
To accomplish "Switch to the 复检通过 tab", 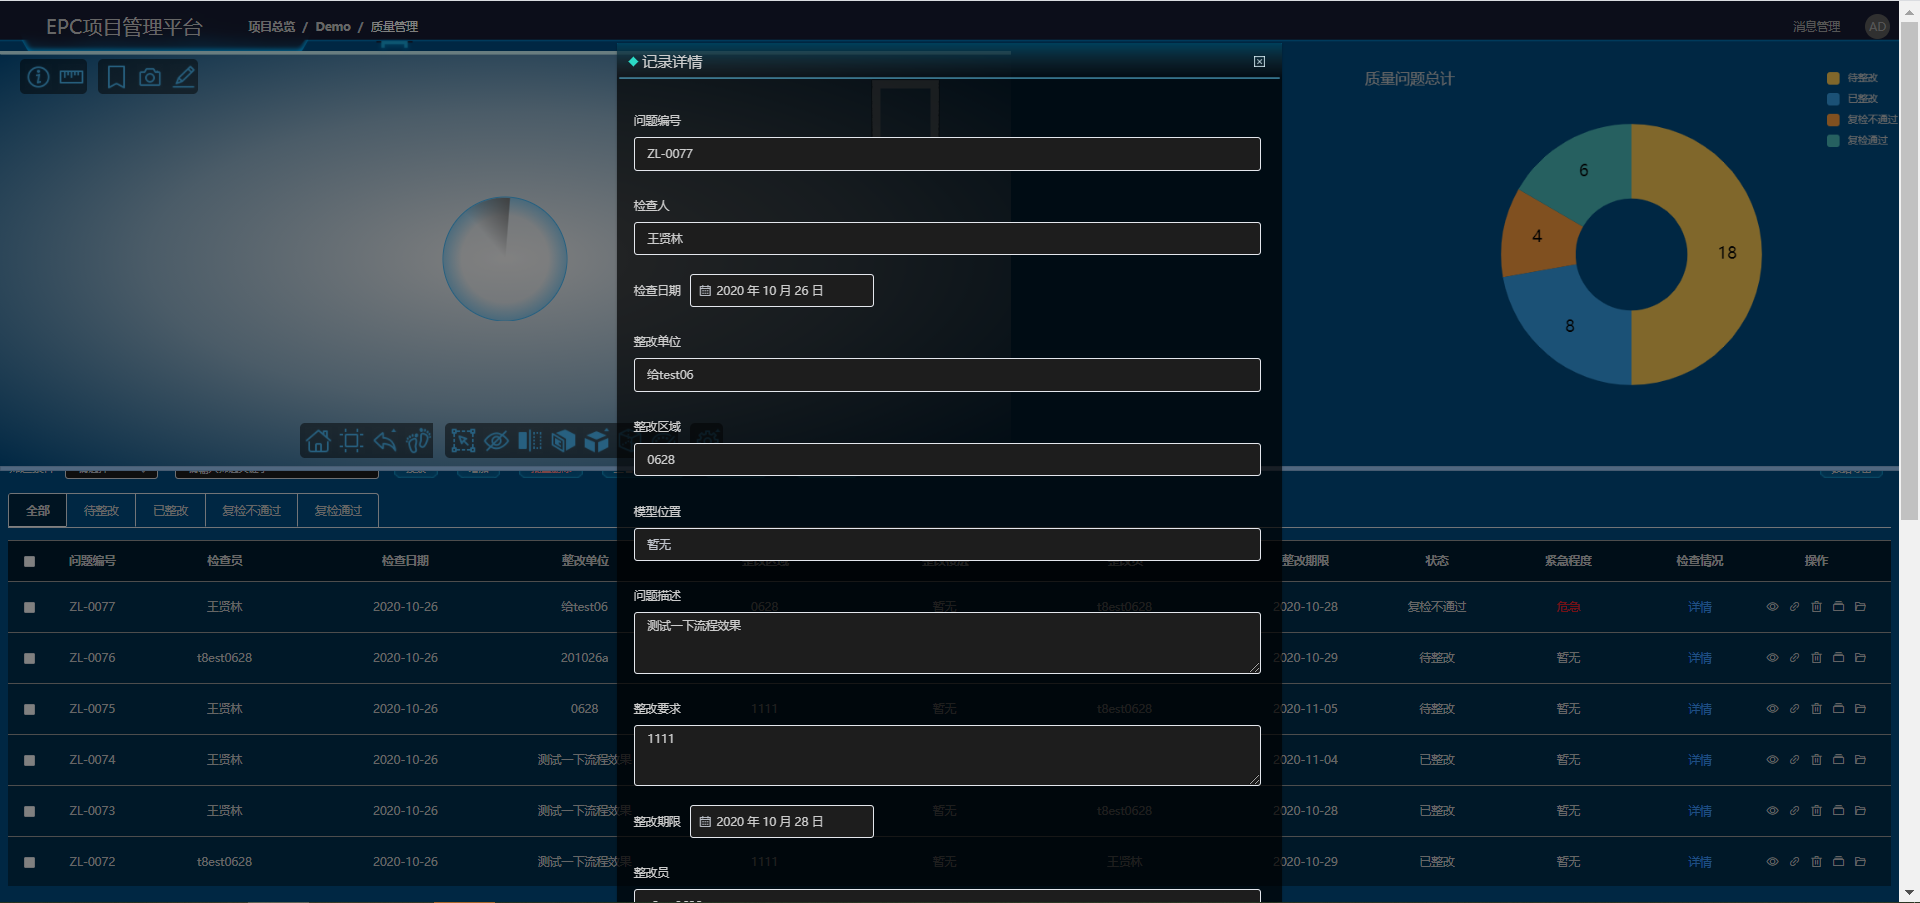I will tap(338, 511).
